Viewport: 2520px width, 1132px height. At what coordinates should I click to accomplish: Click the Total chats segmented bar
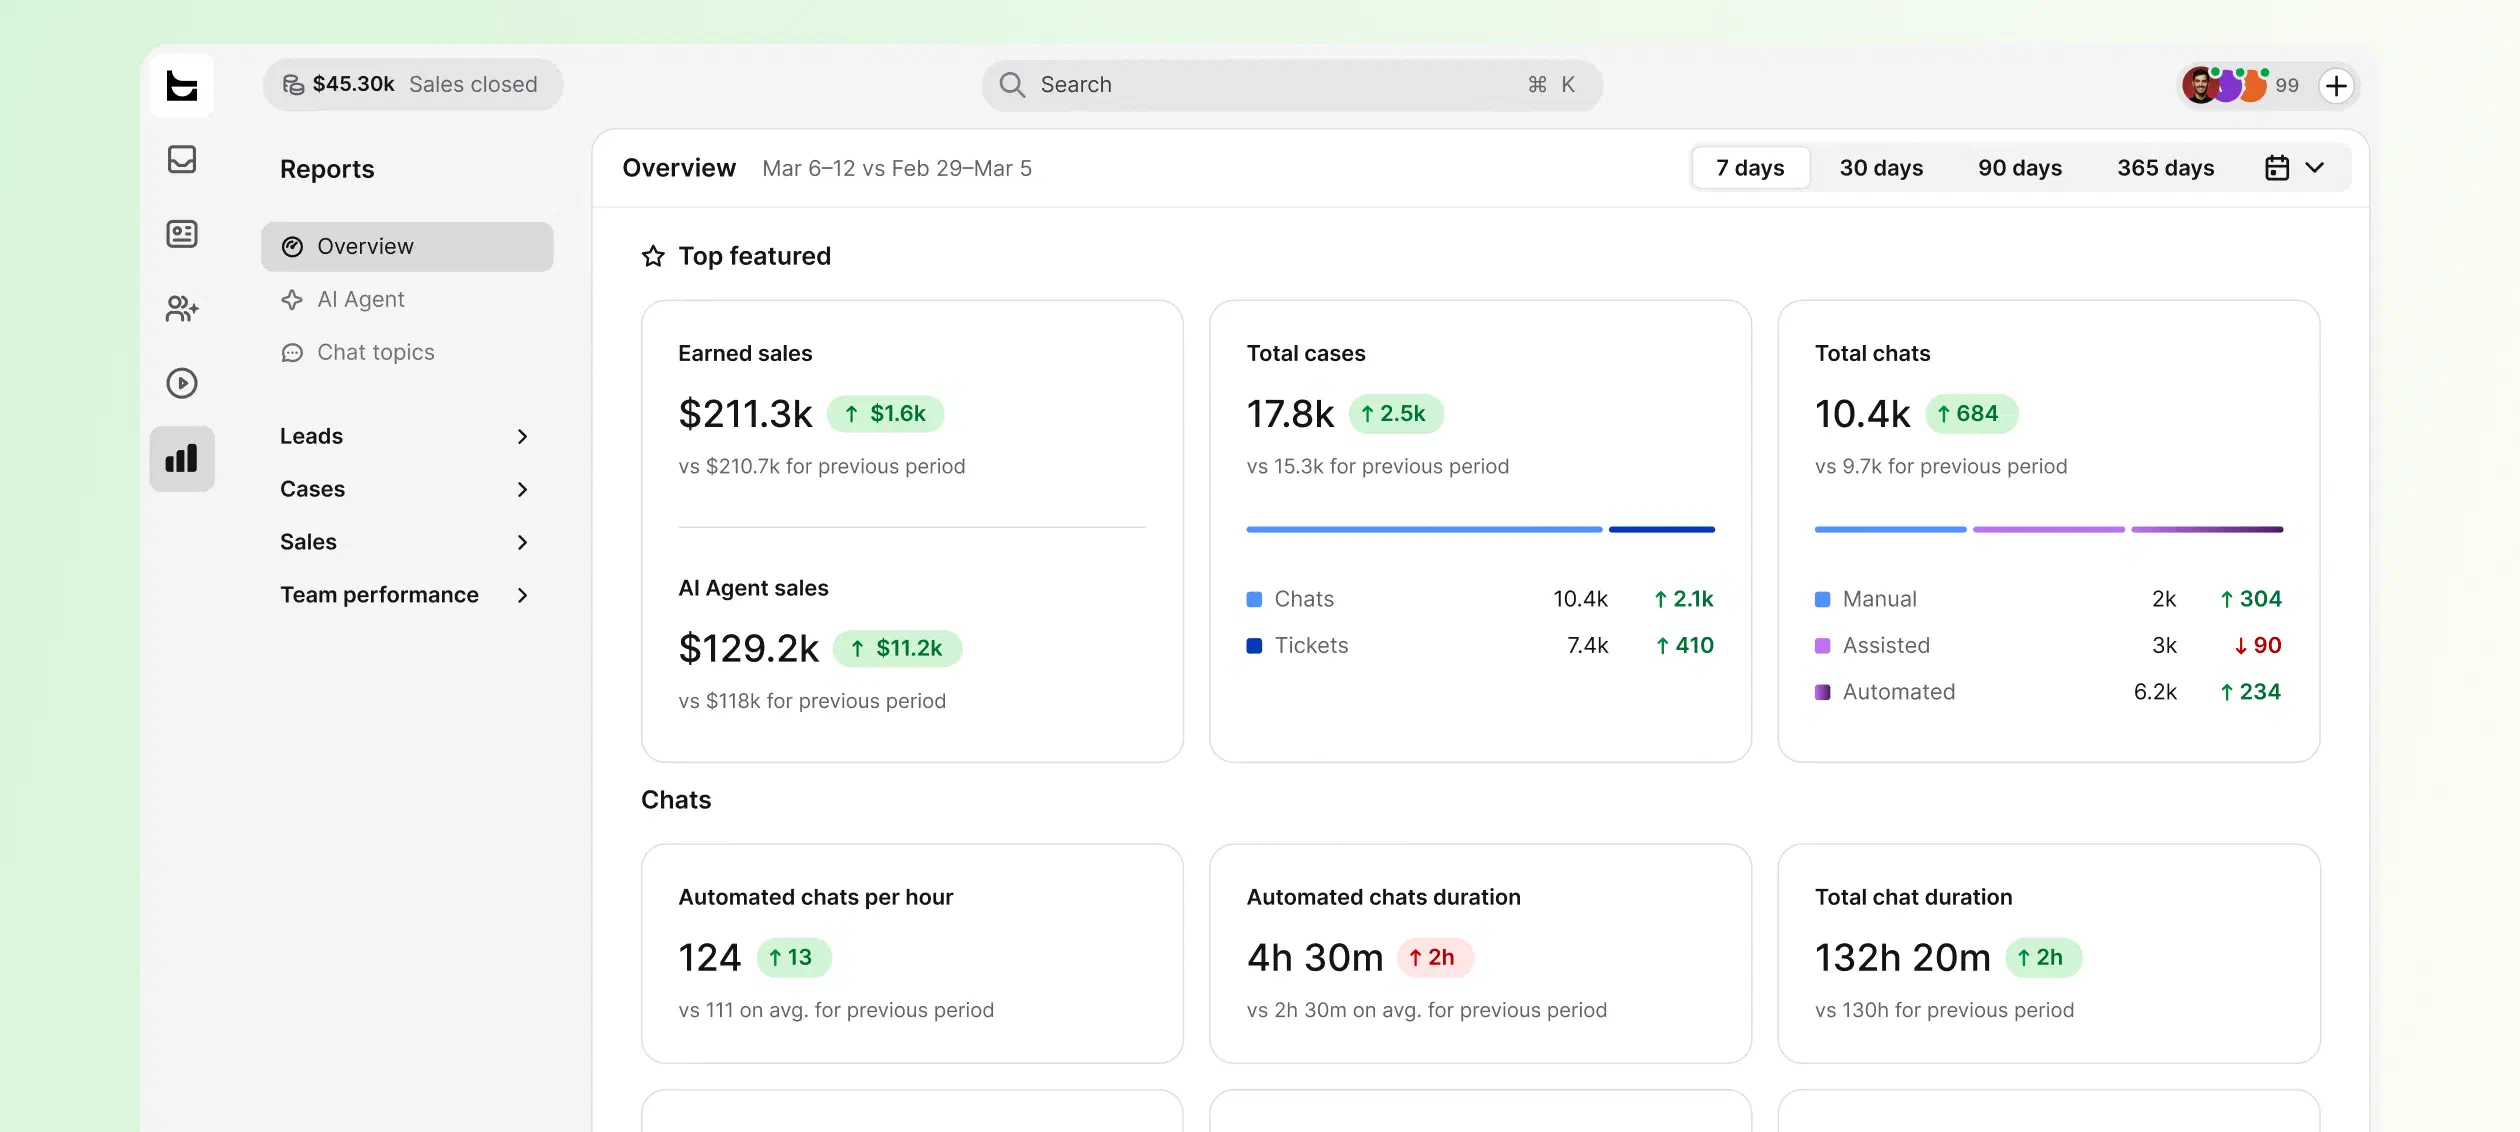pyautogui.click(x=2049, y=529)
